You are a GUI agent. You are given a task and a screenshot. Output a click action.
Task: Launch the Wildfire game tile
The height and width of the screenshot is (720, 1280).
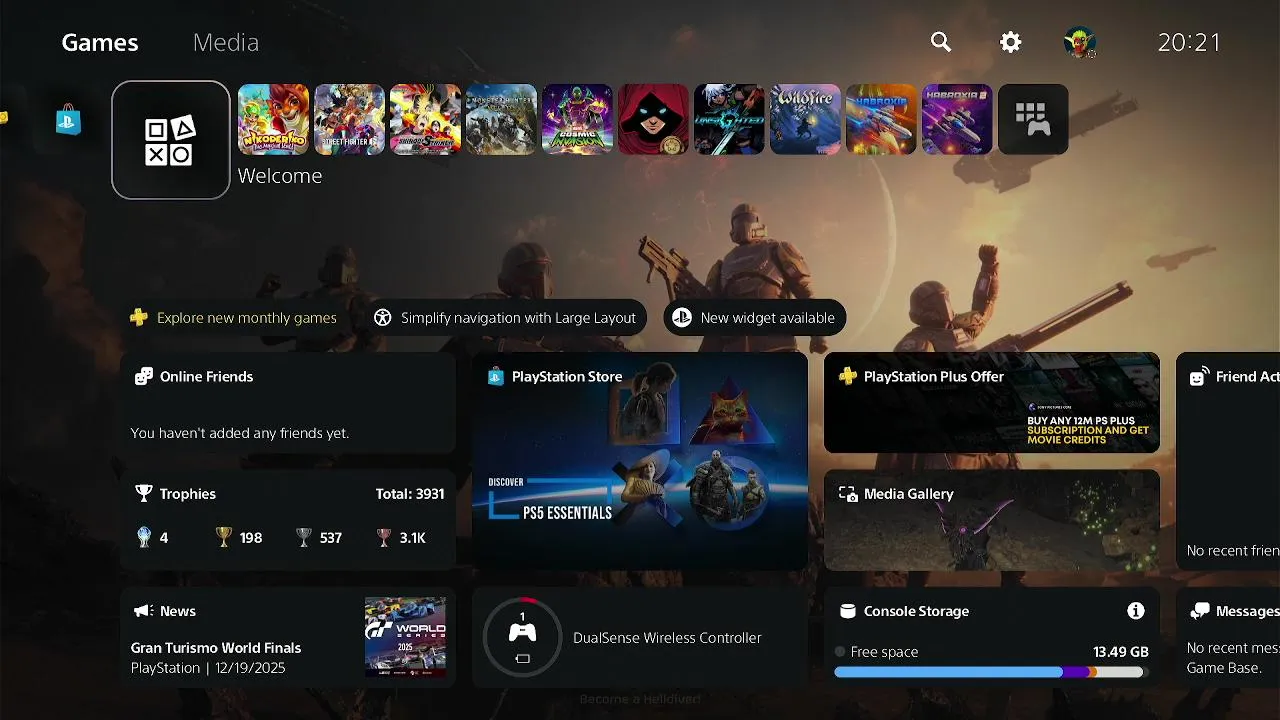806,120
